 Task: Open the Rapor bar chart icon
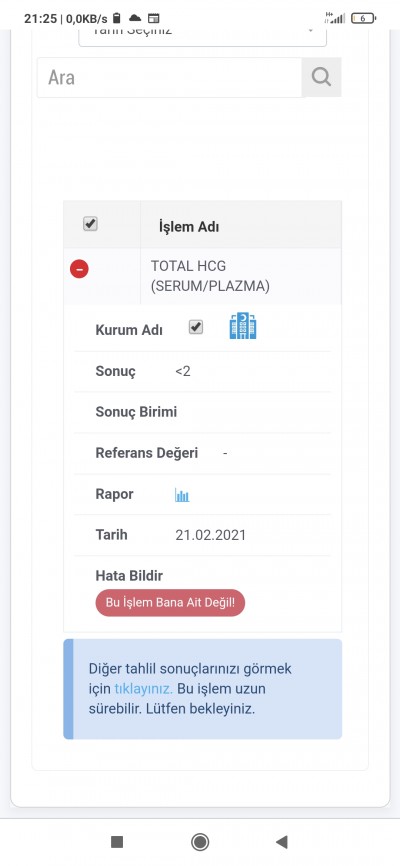point(182,495)
